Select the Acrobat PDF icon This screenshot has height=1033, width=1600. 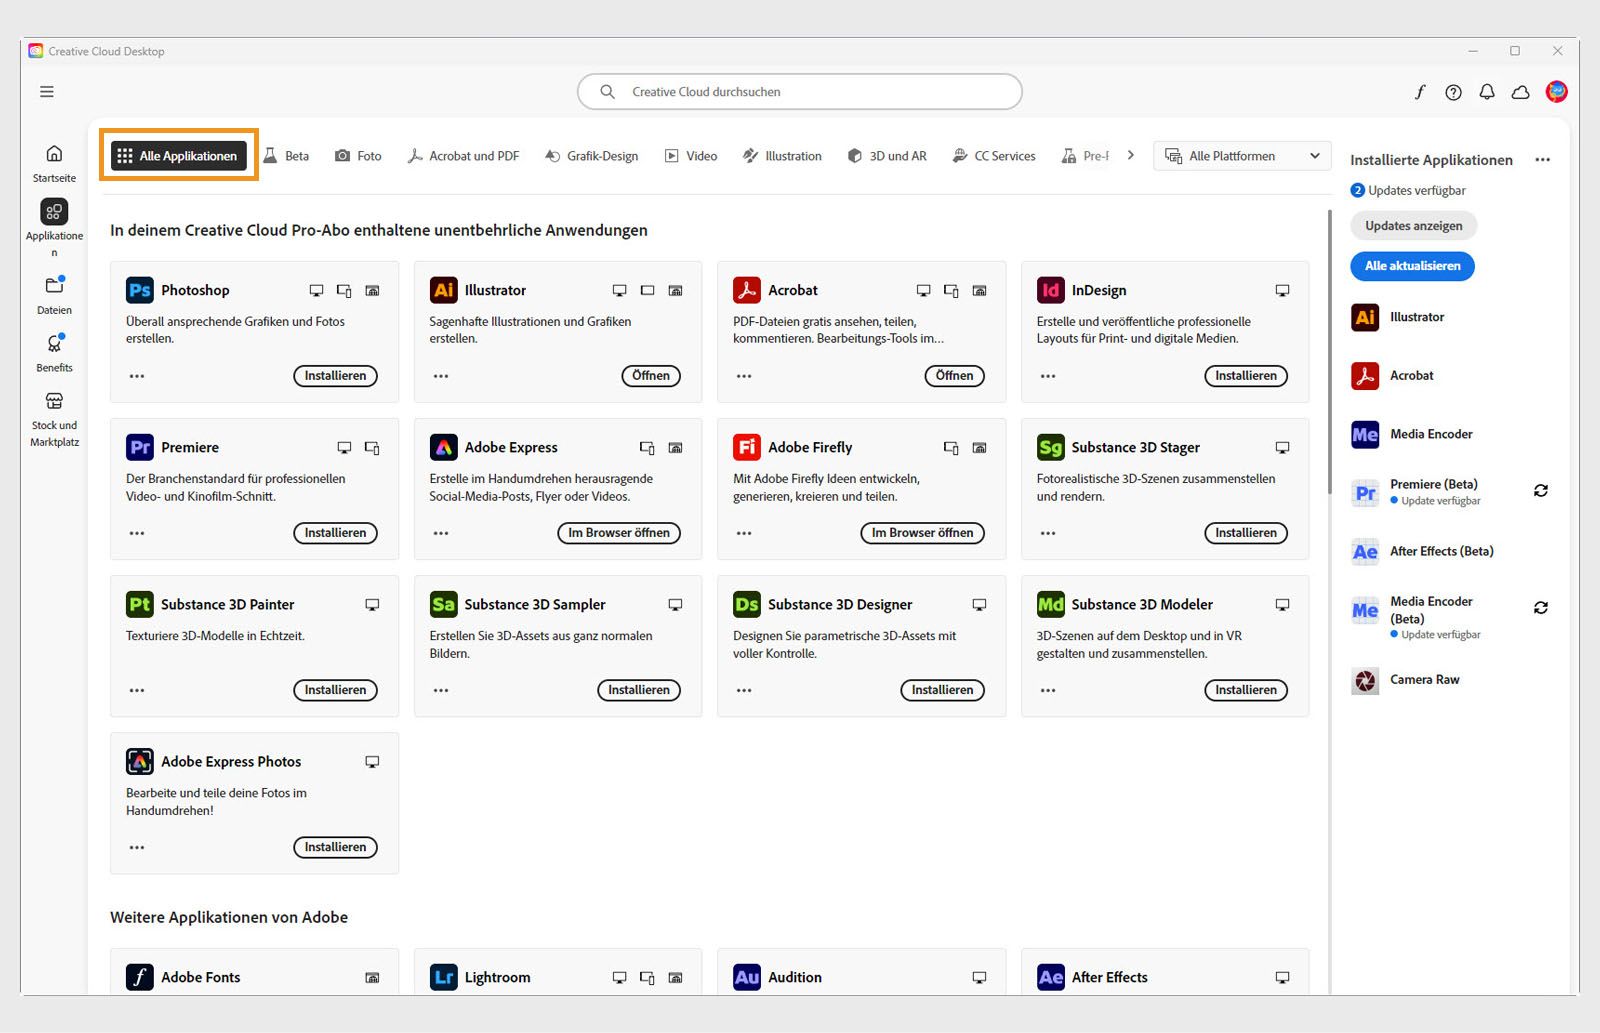[745, 290]
